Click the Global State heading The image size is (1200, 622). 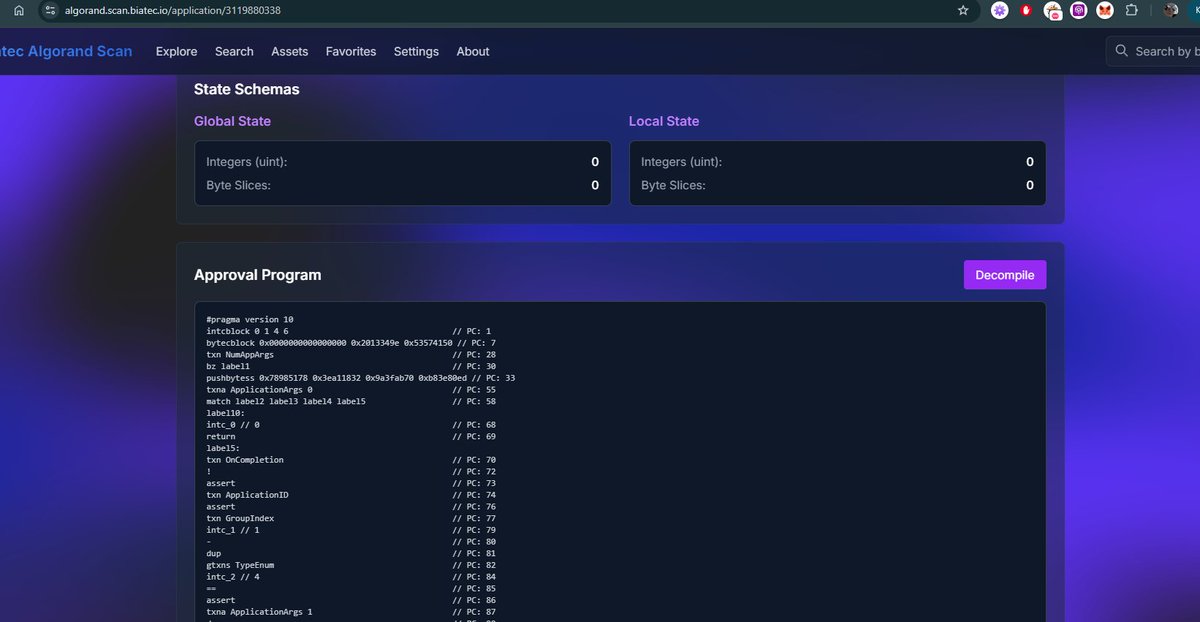pos(232,121)
